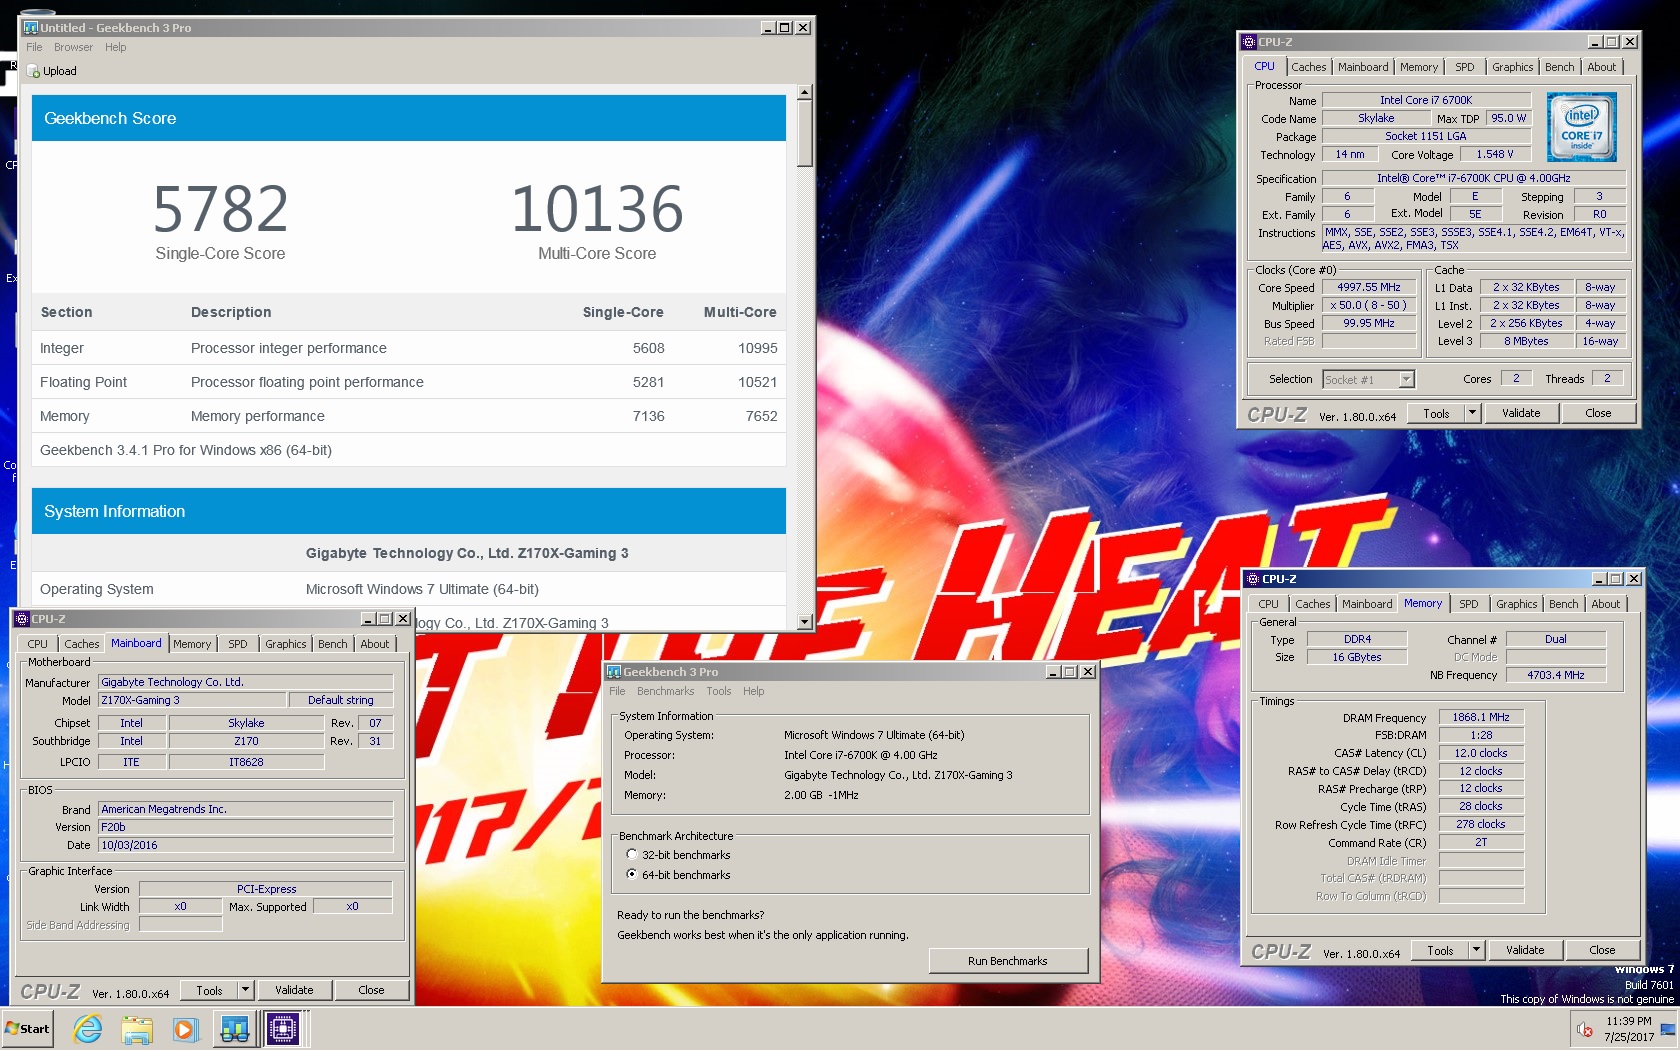Click Run Benchmarks button
The image size is (1680, 1050).
click(x=1008, y=961)
